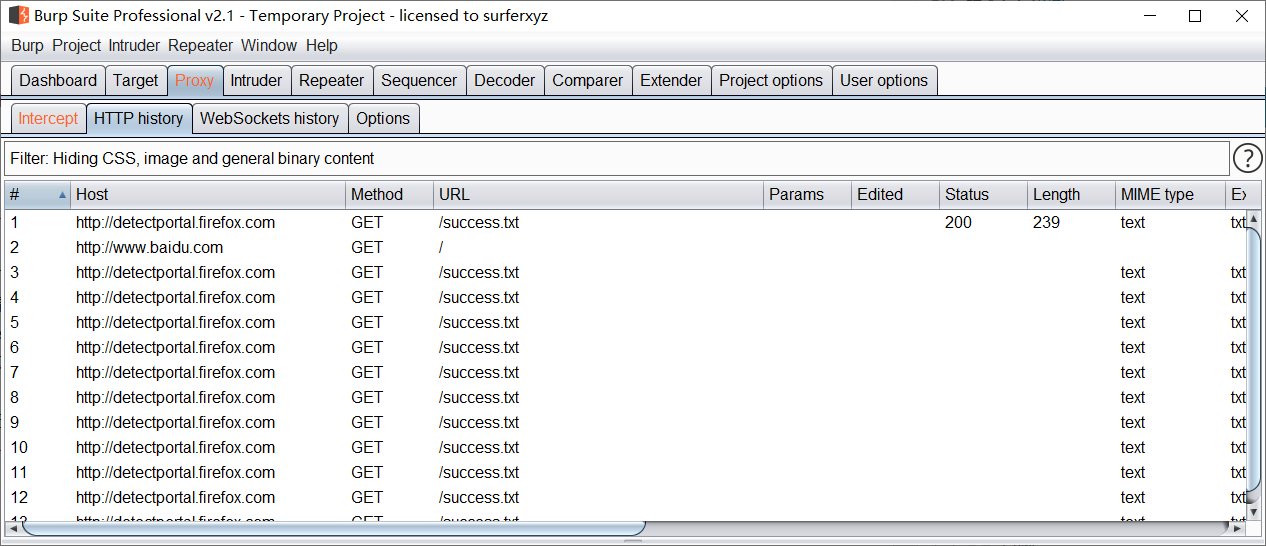Viewport: 1266px width, 546px height.
Task: Switch to the Comparer tab
Action: click(x=588, y=81)
